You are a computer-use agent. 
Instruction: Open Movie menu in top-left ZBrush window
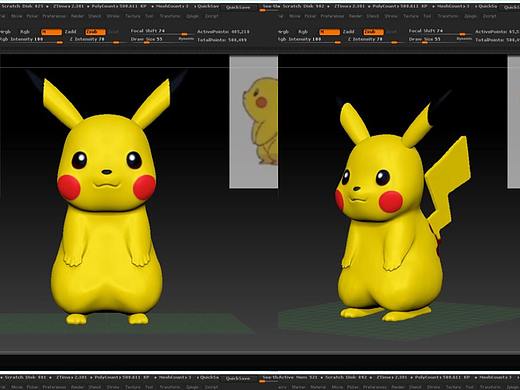pyautogui.click(x=17, y=16)
